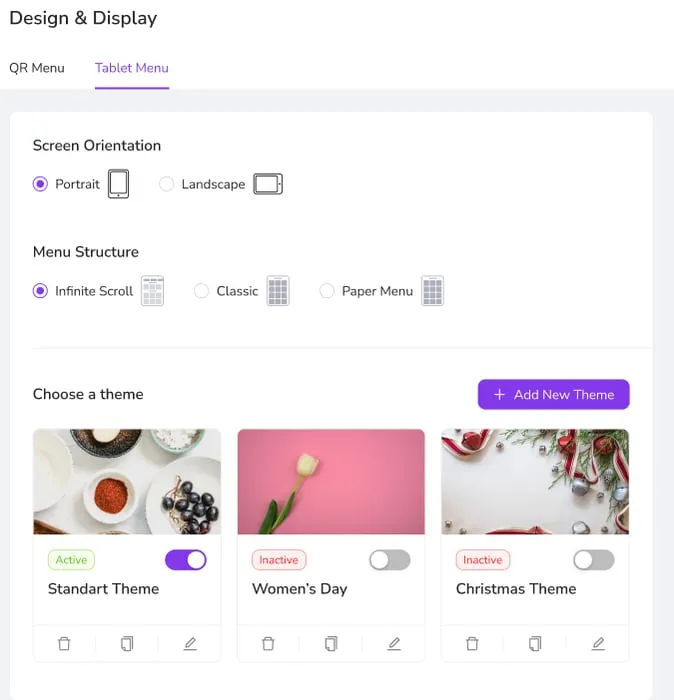Edit the Women's Day theme
This screenshot has width=674, height=700.
click(x=394, y=643)
